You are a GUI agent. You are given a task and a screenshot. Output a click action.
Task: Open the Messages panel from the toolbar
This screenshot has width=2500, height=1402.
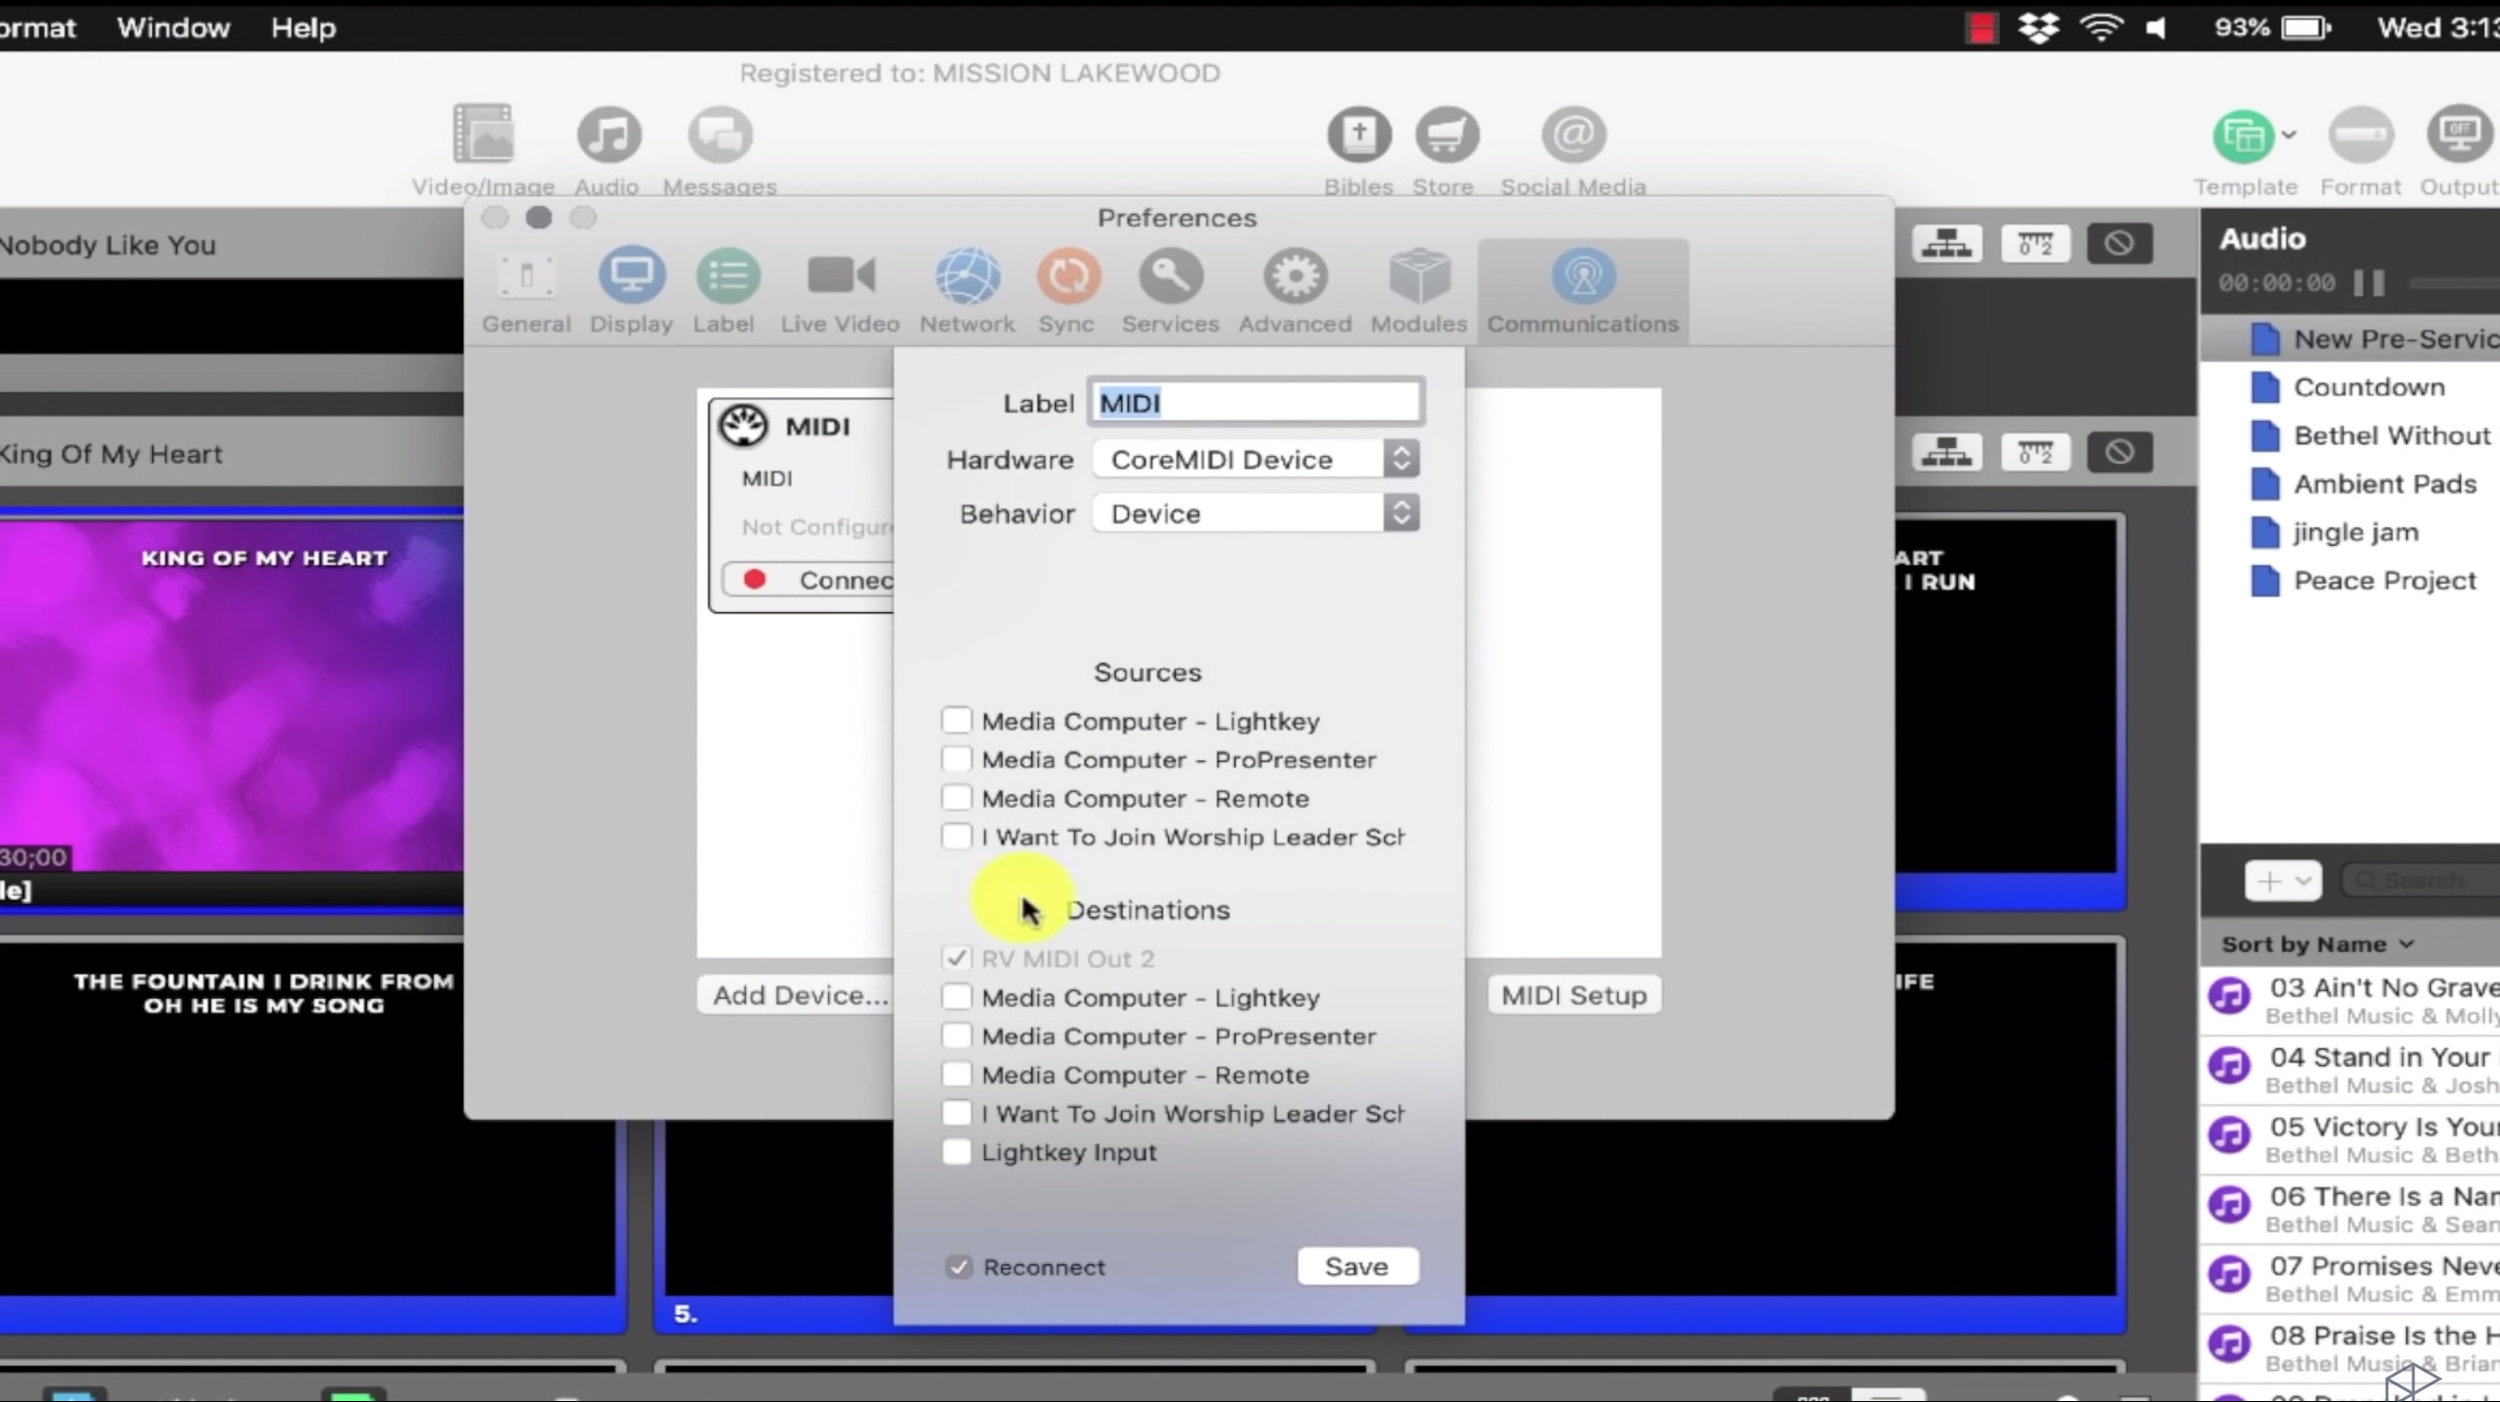pos(719,148)
